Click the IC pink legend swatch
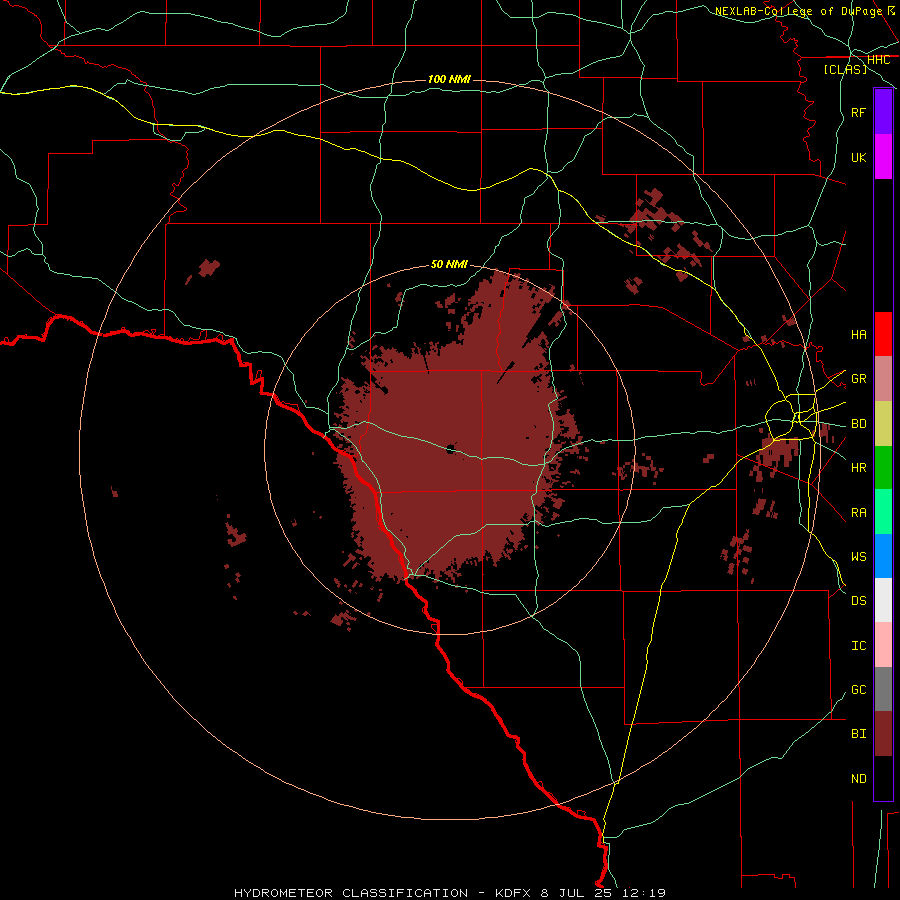Image resolution: width=900 pixels, height=900 pixels. [x=883, y=645]
